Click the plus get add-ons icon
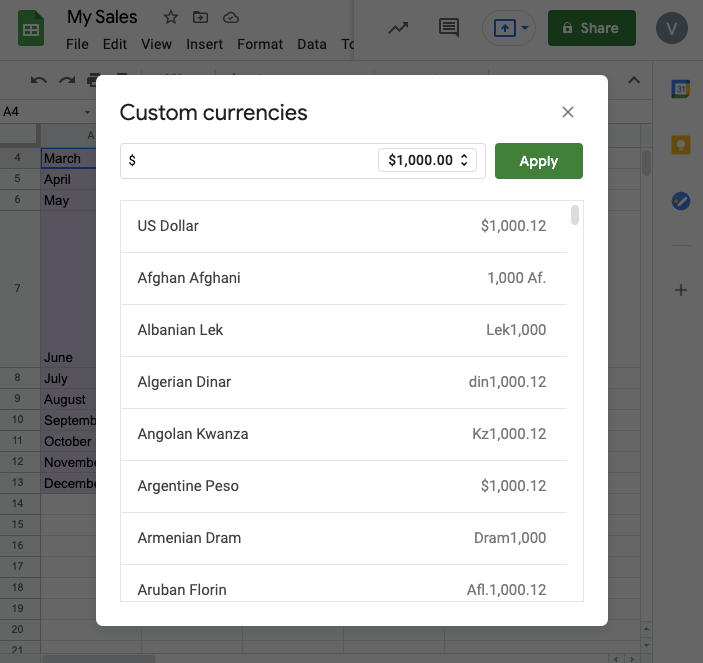This screenshot has height=663, width=703. [680, 290]
